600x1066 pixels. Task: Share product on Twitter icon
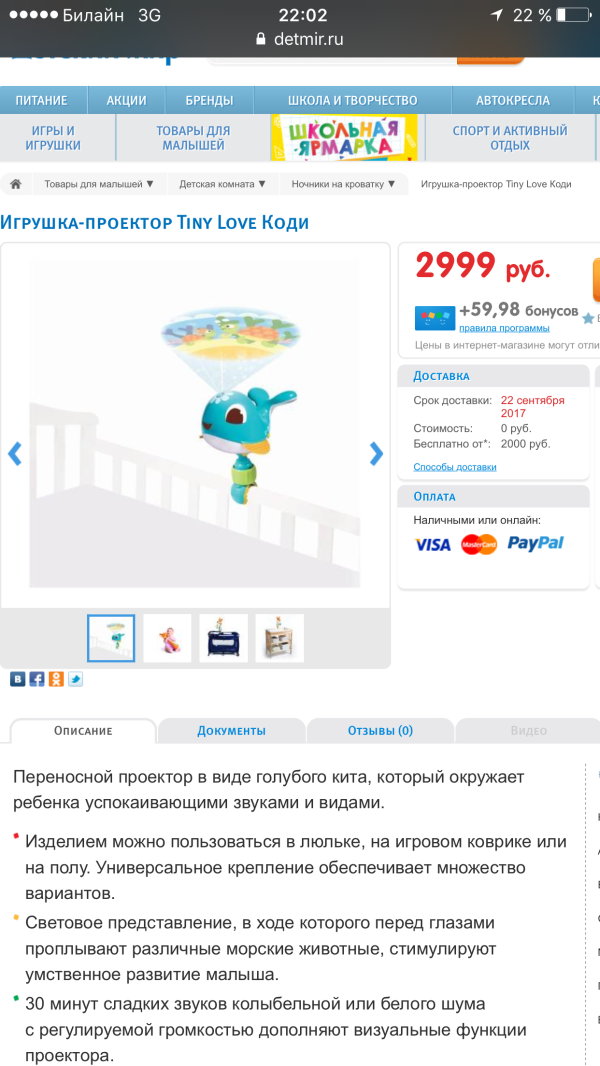(75, 678)
